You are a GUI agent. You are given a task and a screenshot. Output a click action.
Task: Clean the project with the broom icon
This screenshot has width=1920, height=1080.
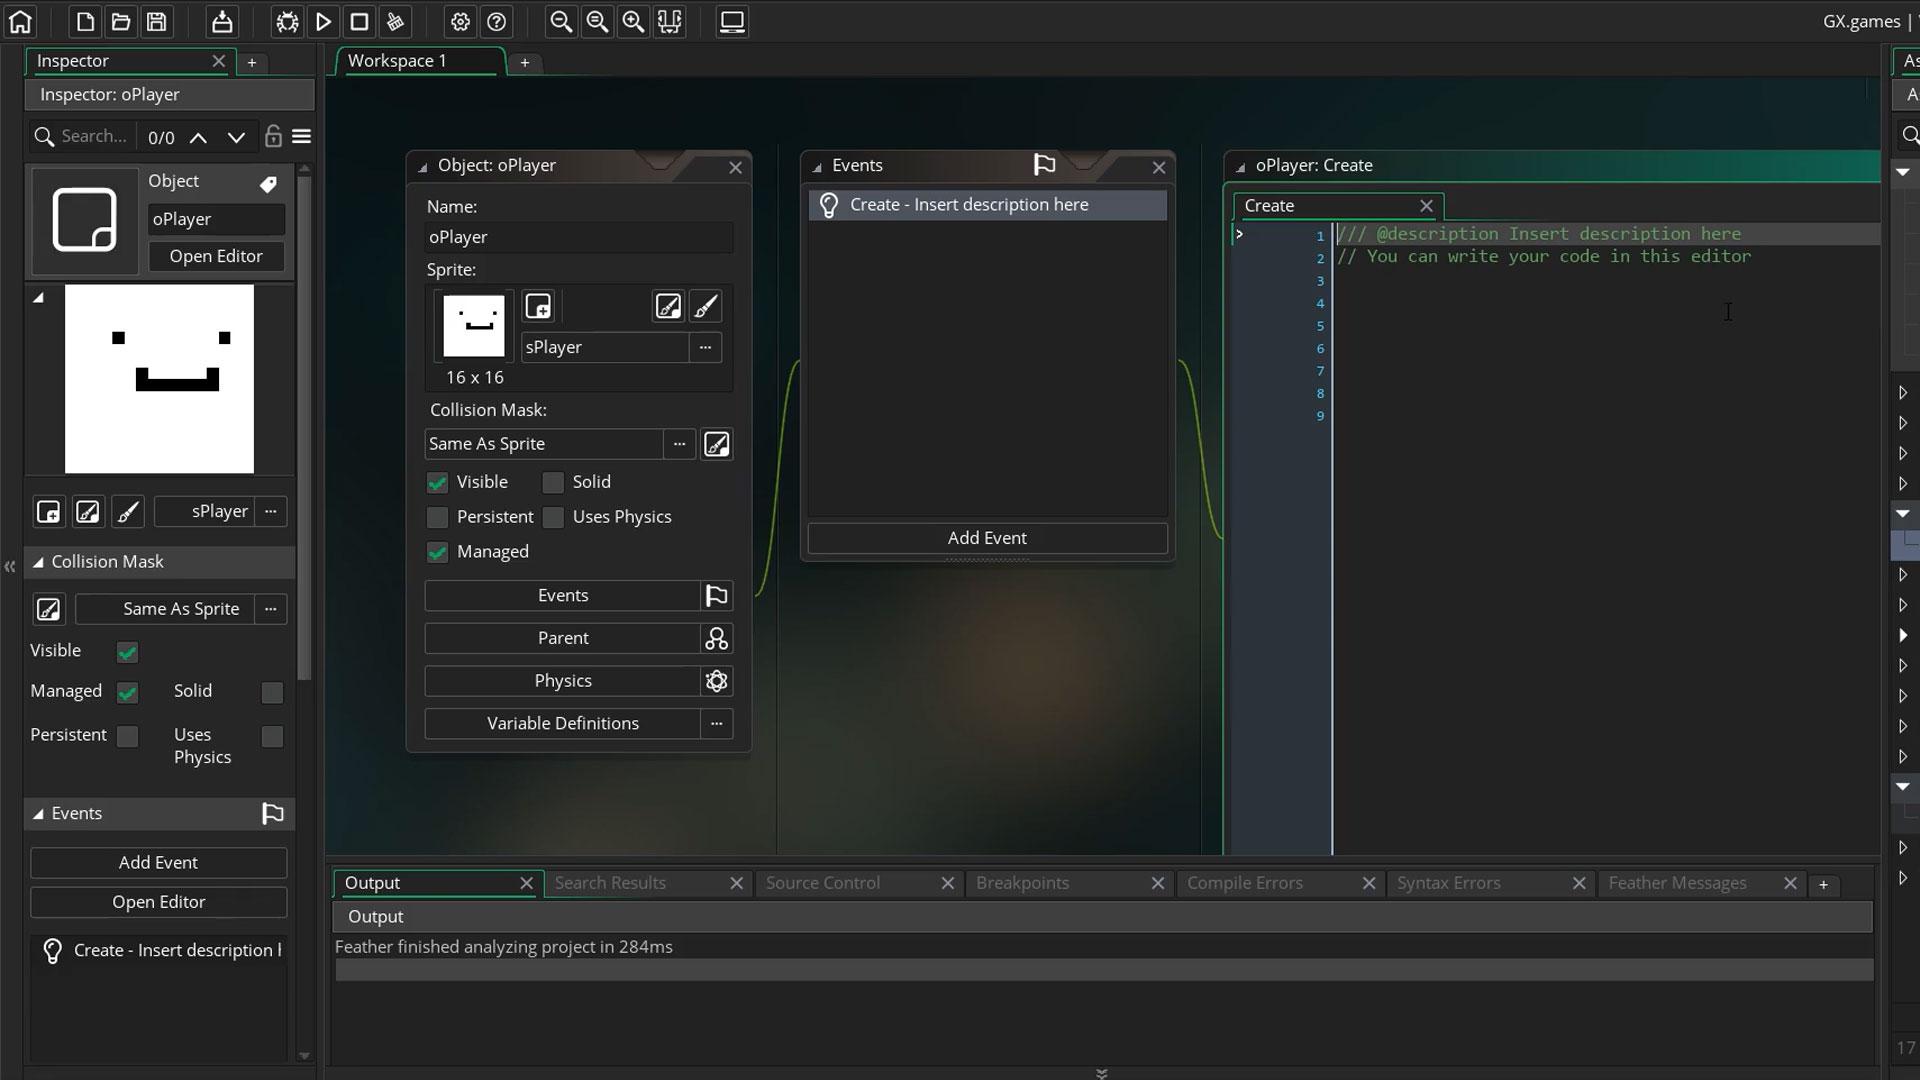395,21
